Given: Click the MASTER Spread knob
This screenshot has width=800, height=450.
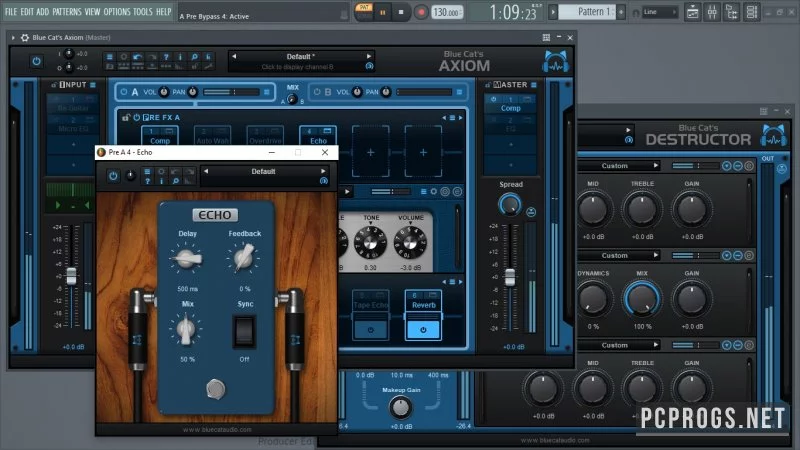Looking at the screenshot, I should tap(510, 204).
